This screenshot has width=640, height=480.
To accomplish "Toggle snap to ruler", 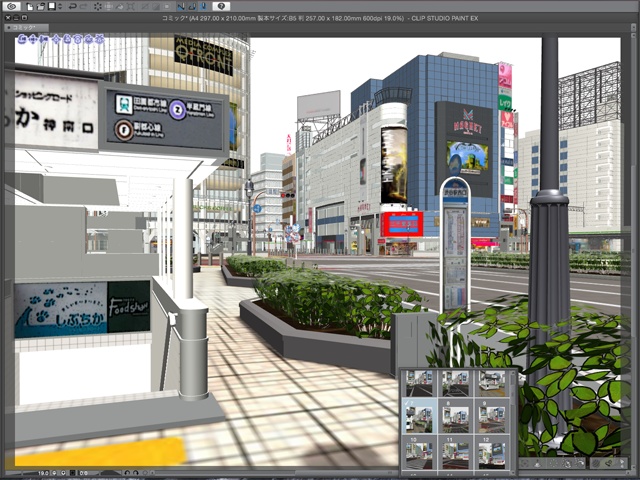I will [x=181, y=7].
